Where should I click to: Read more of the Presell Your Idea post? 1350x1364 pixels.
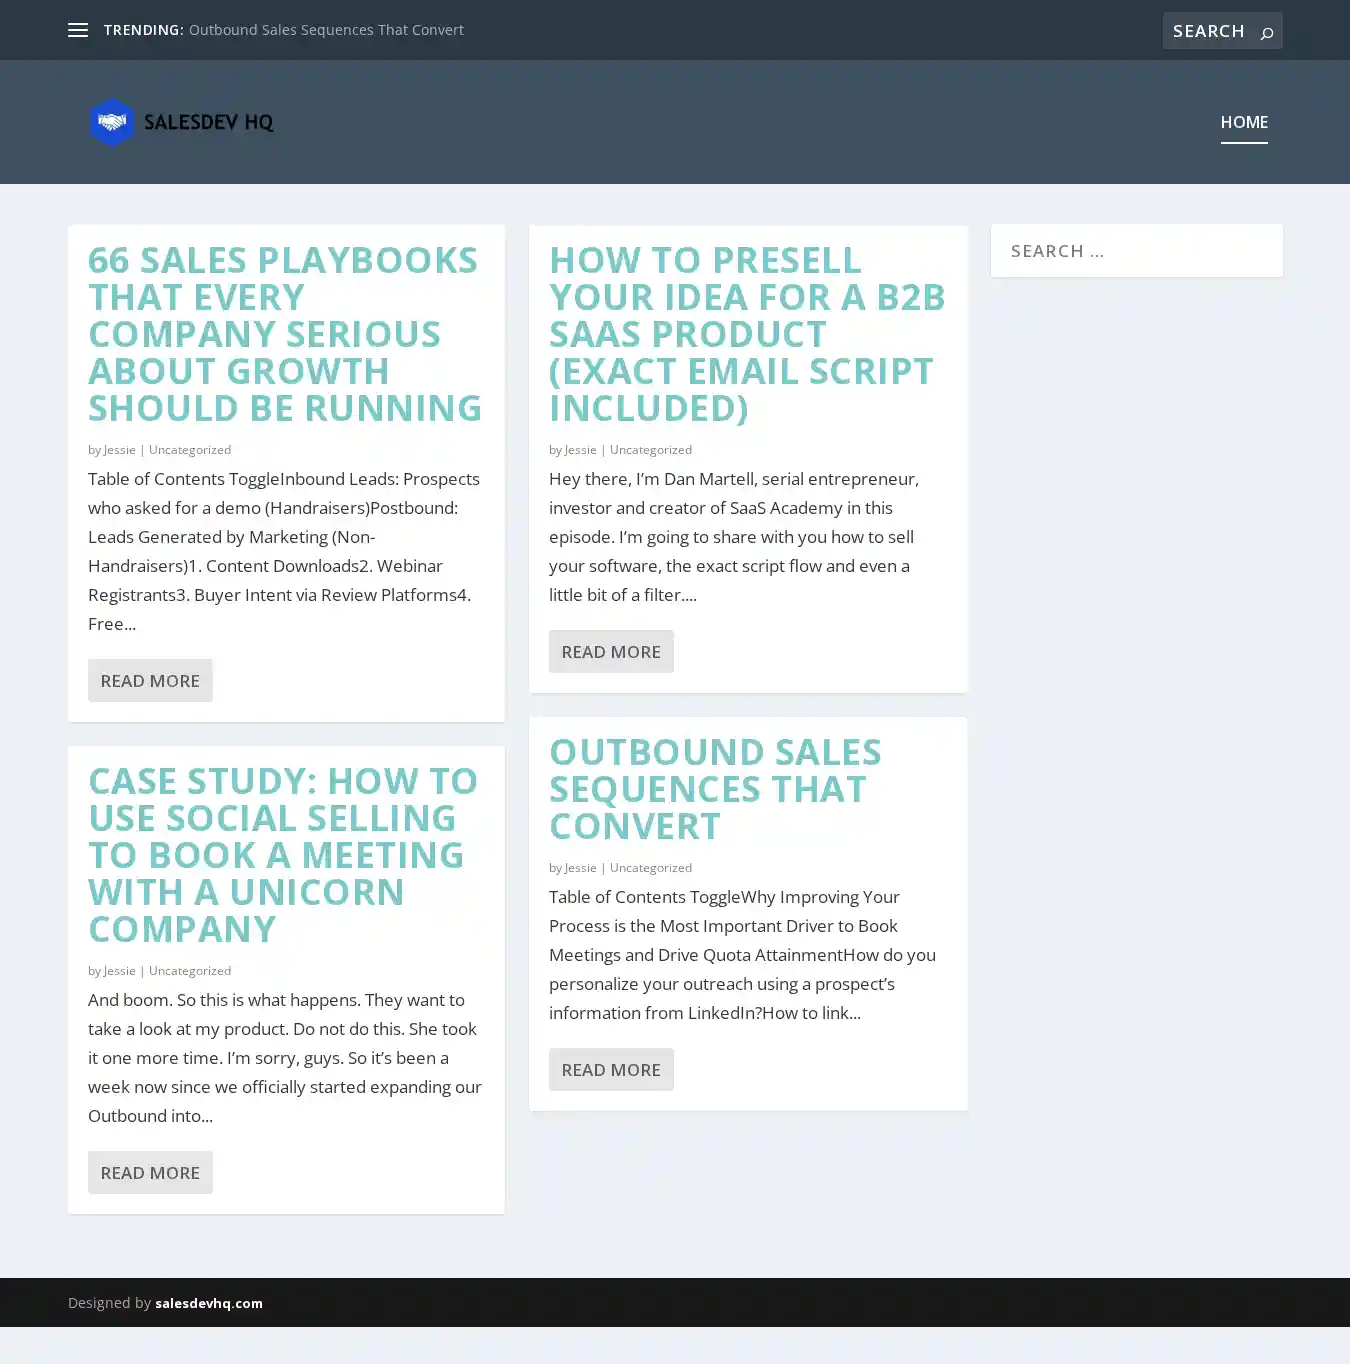[x=611, y=651]
